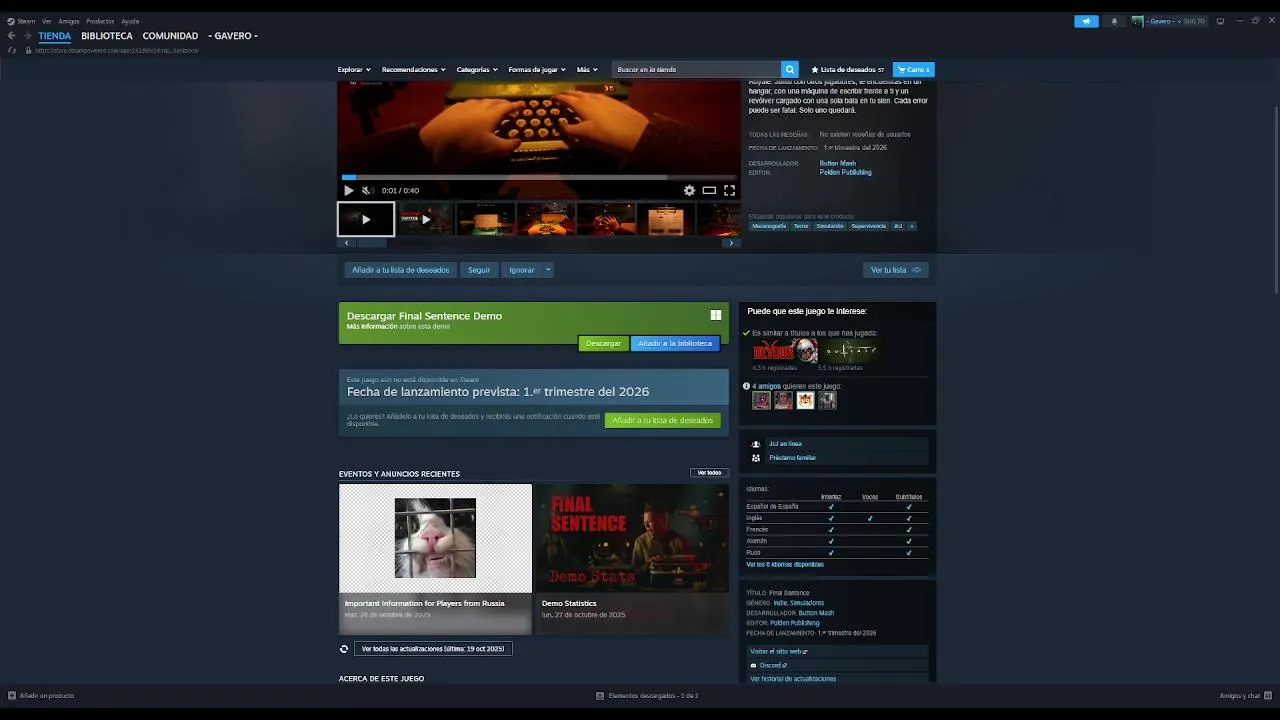Unmute the trailer audio
This screenshot has height=720, width=1280.
pos(366,190)
